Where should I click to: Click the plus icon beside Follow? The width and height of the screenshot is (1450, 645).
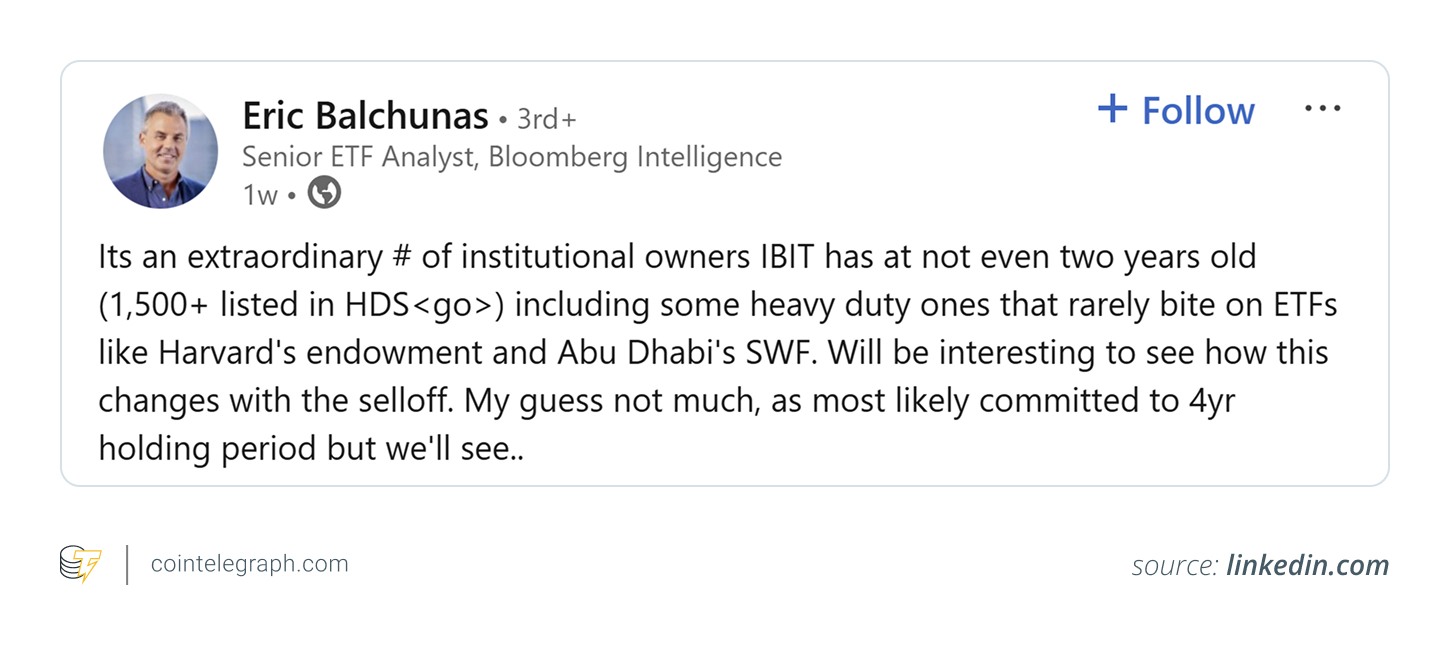tap(1112, 108)
